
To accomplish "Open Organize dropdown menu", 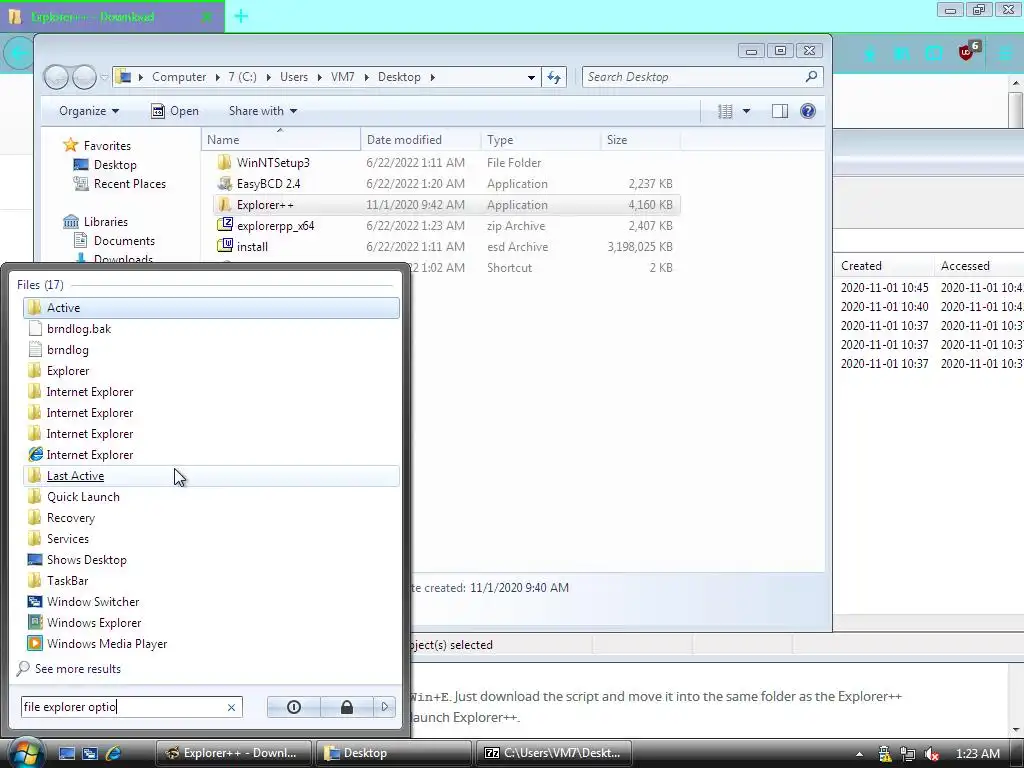I will pyautogui.click(x=89, y=111).
